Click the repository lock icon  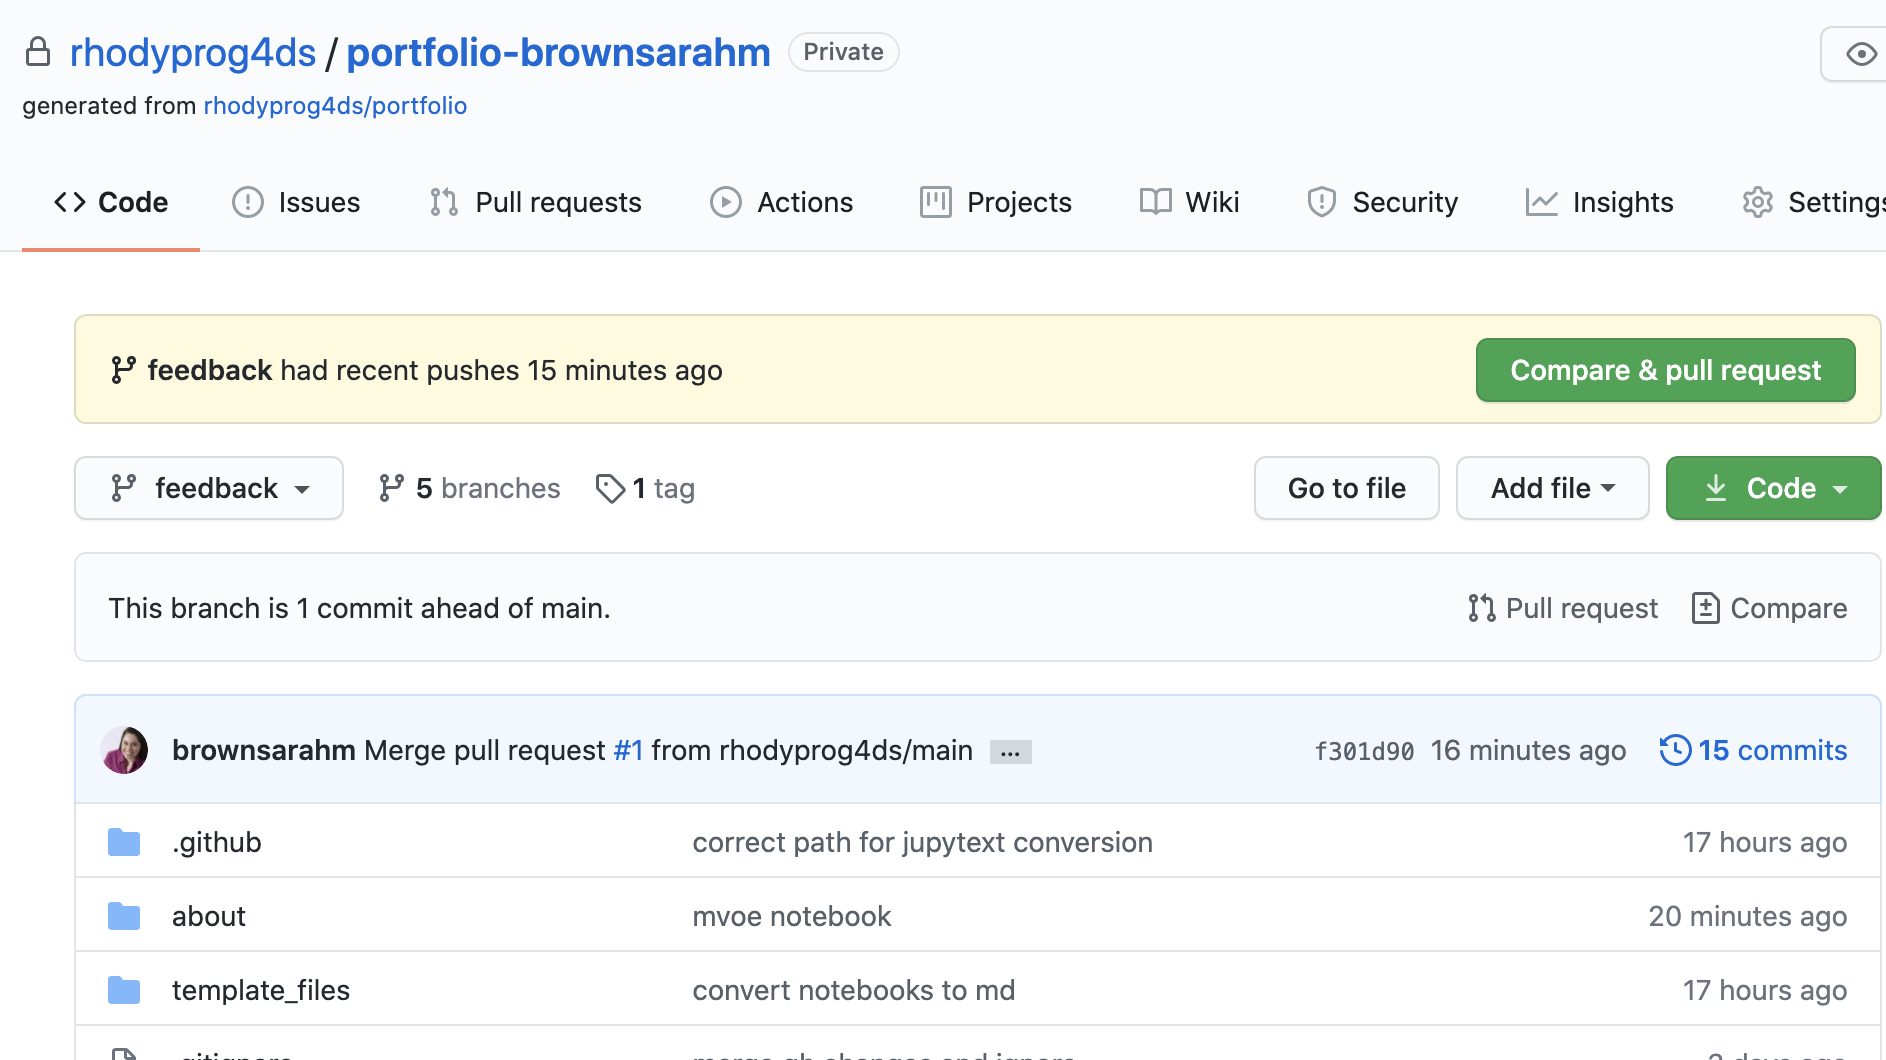tap(38, 51)
